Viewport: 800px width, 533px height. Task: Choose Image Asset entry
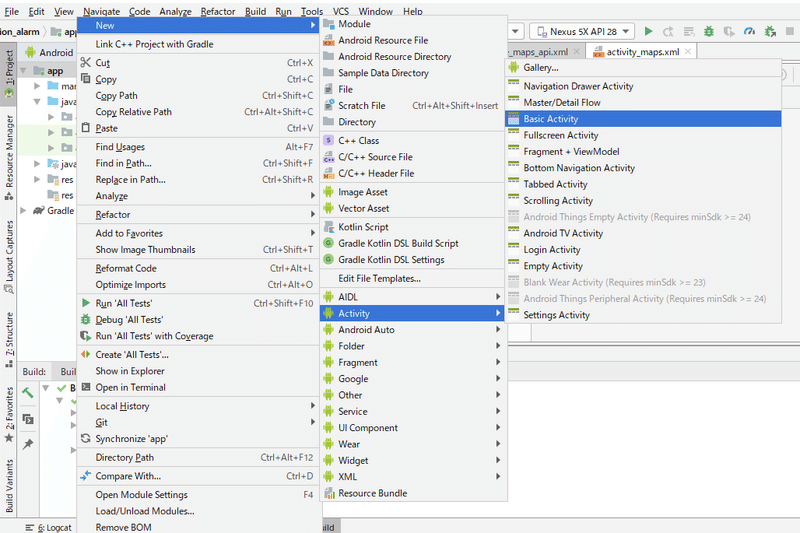click(413, 192)
